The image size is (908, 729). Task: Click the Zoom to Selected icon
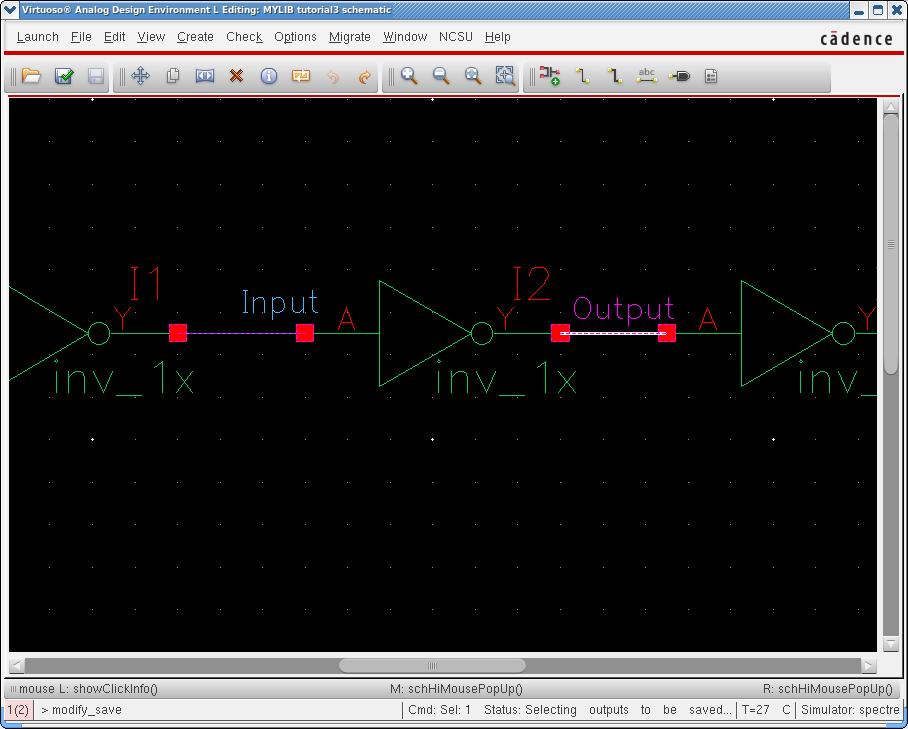pos(506,76)
